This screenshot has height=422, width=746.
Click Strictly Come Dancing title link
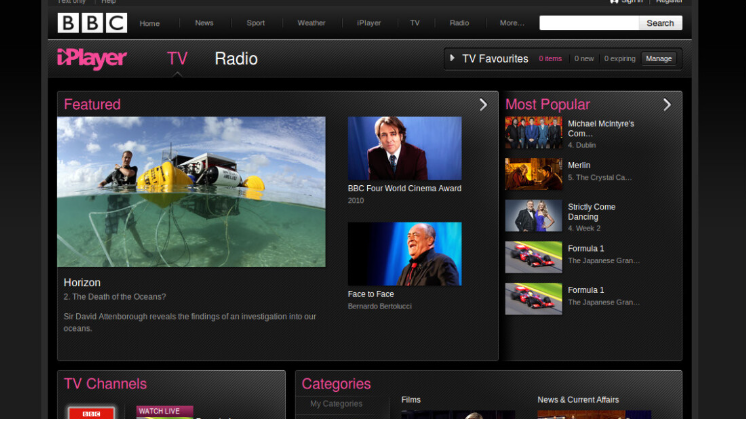tap(591, 212)
